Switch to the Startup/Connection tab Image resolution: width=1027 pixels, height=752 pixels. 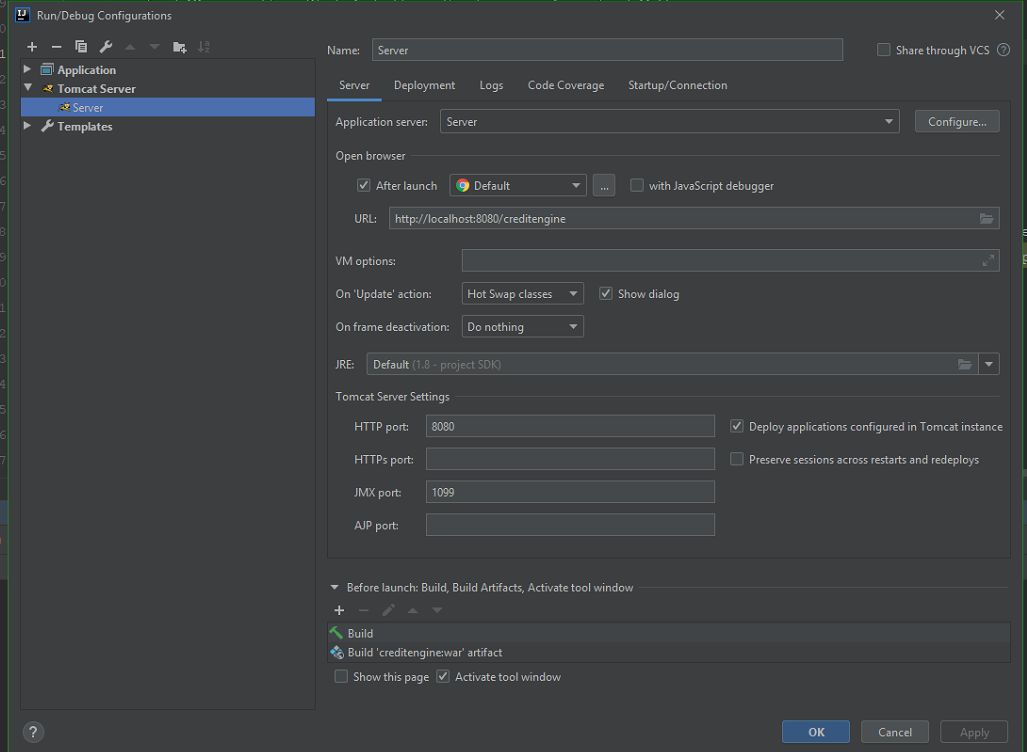(x=677, y=85)
